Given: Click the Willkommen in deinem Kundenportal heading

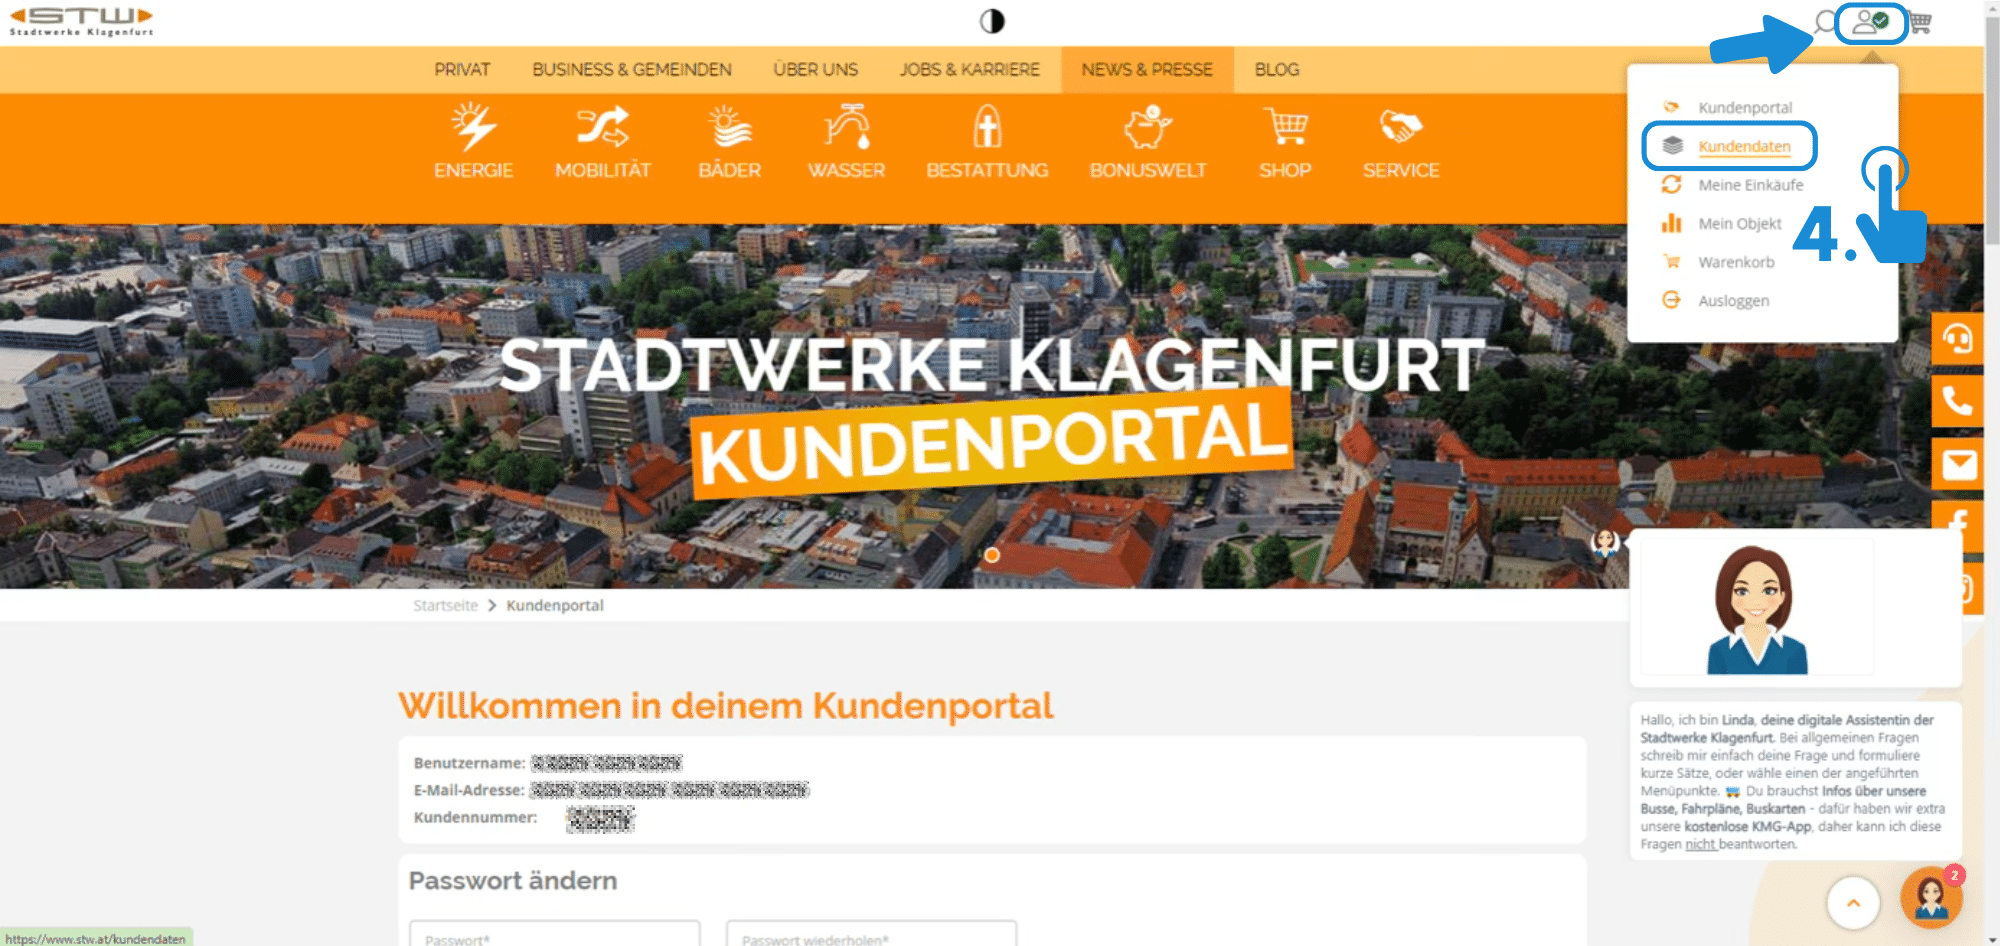Looking at the screenshot, I should (x=726, y=706).
